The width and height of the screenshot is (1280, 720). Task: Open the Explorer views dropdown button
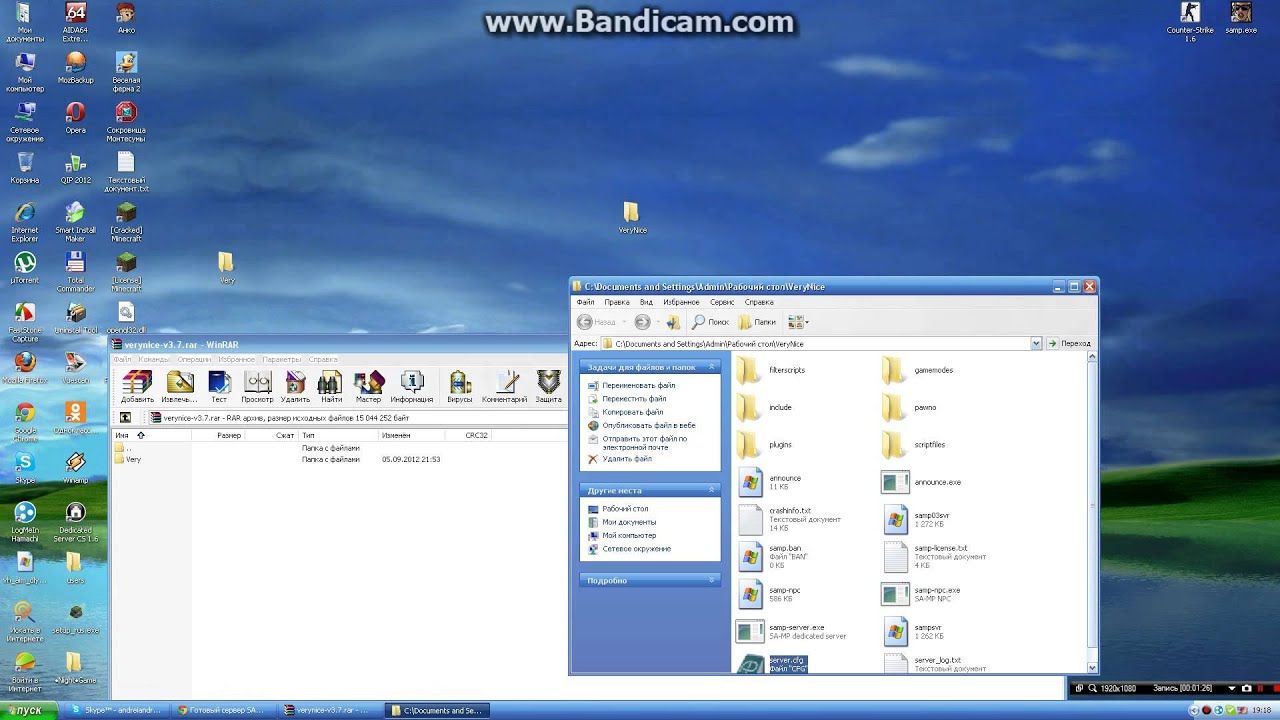[x=798, y=322]
